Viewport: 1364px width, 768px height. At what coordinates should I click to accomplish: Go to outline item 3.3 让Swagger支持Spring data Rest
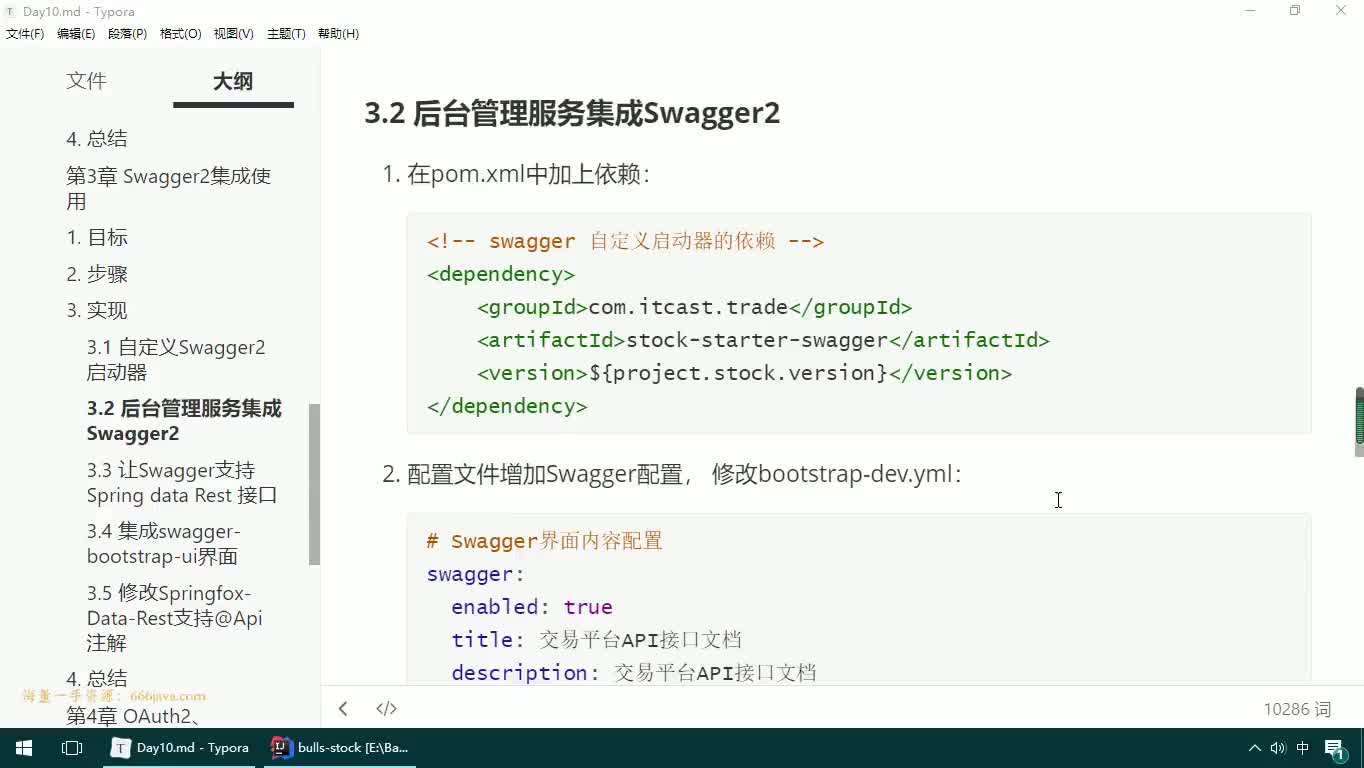tap(182, 482)
